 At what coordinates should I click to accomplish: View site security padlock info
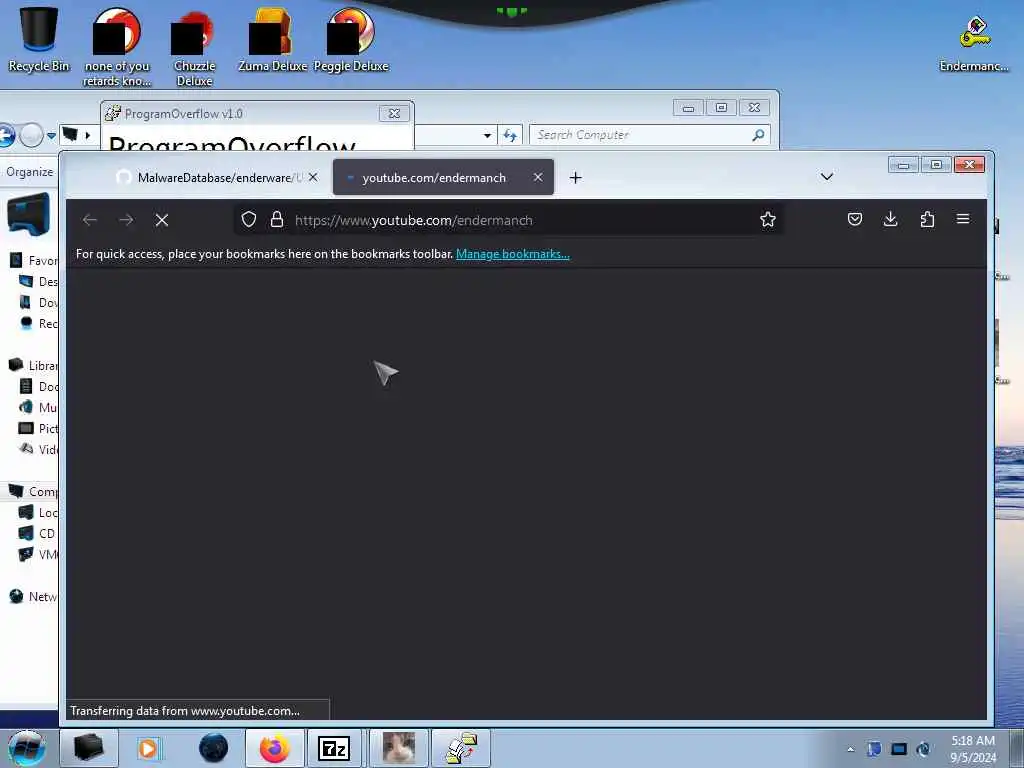[277, 219]
